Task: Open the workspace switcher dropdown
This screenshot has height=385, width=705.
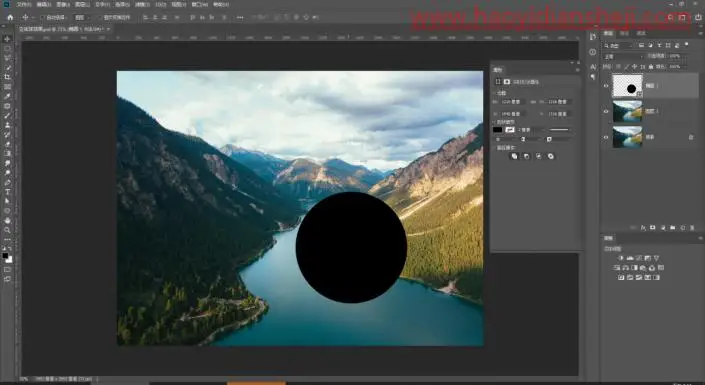Action: 683,18
